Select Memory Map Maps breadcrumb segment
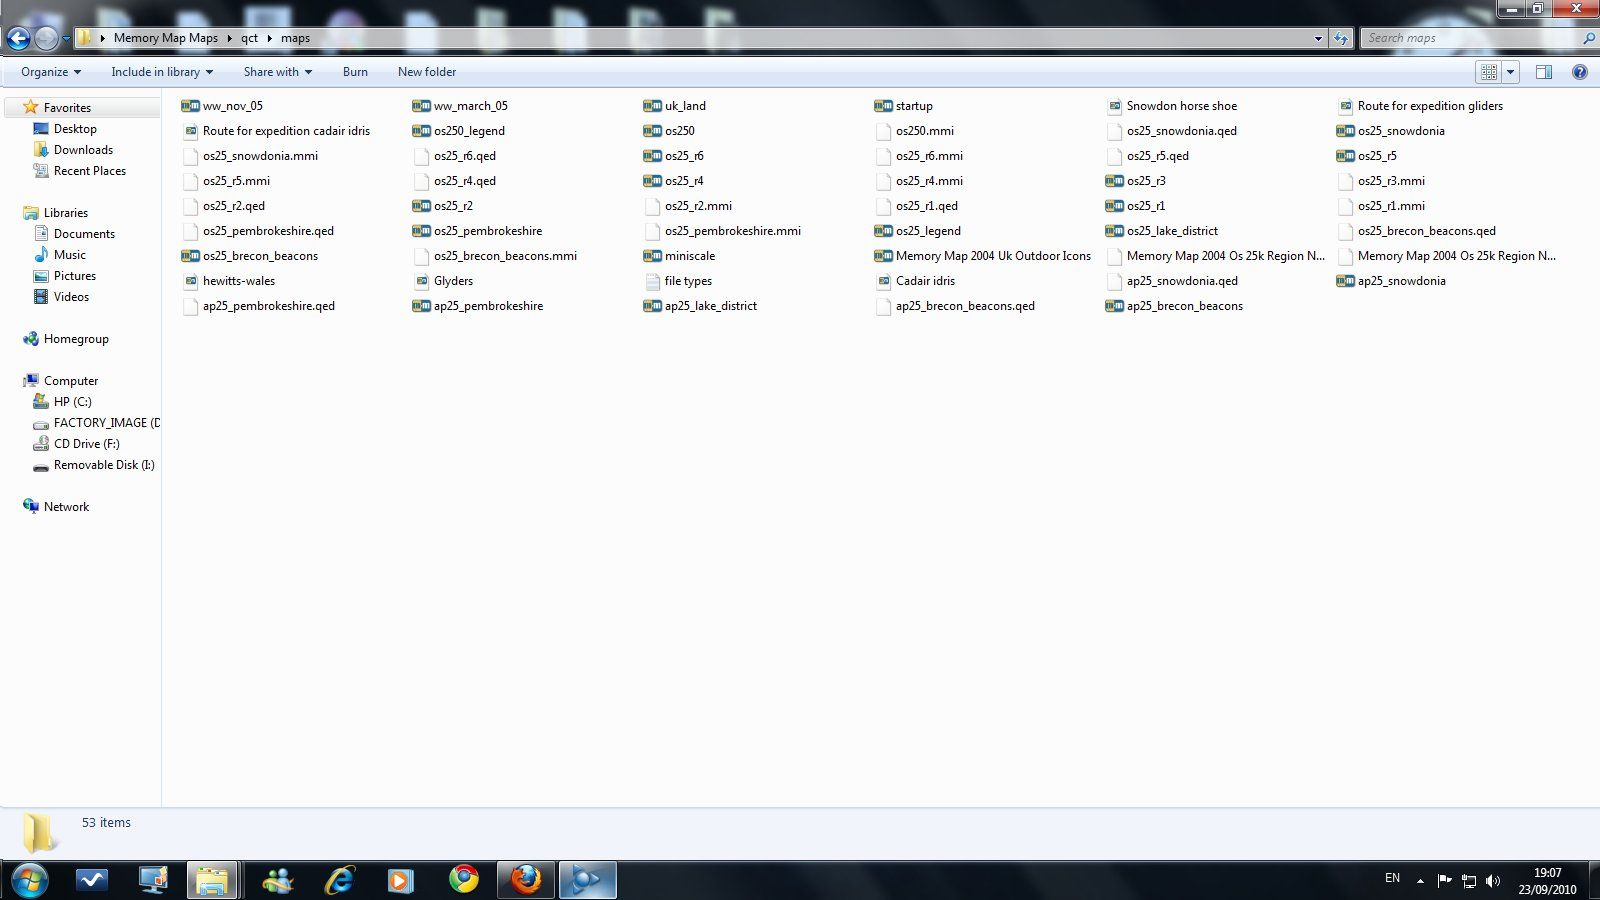This screenshot has width=1600, height=900. click(166, 38)
